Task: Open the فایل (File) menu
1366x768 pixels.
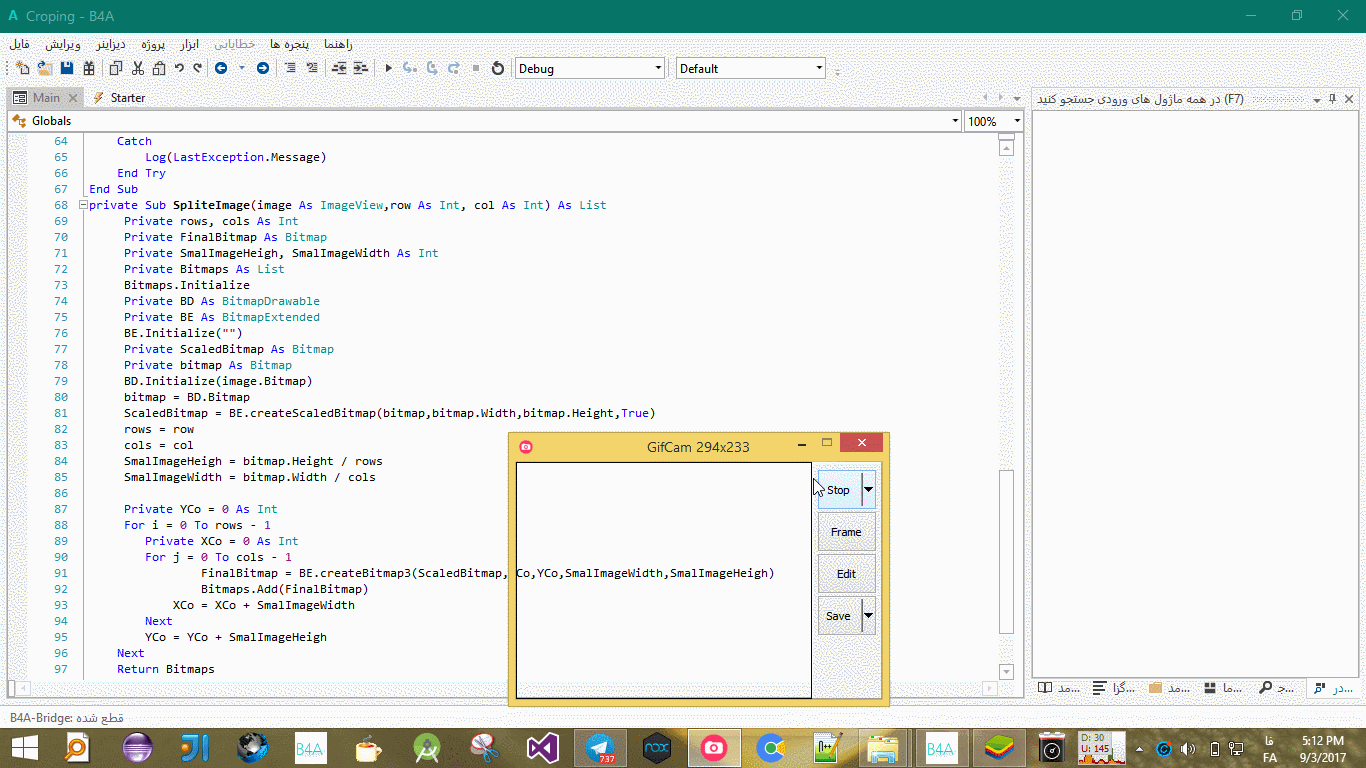Action: point(20,44)
